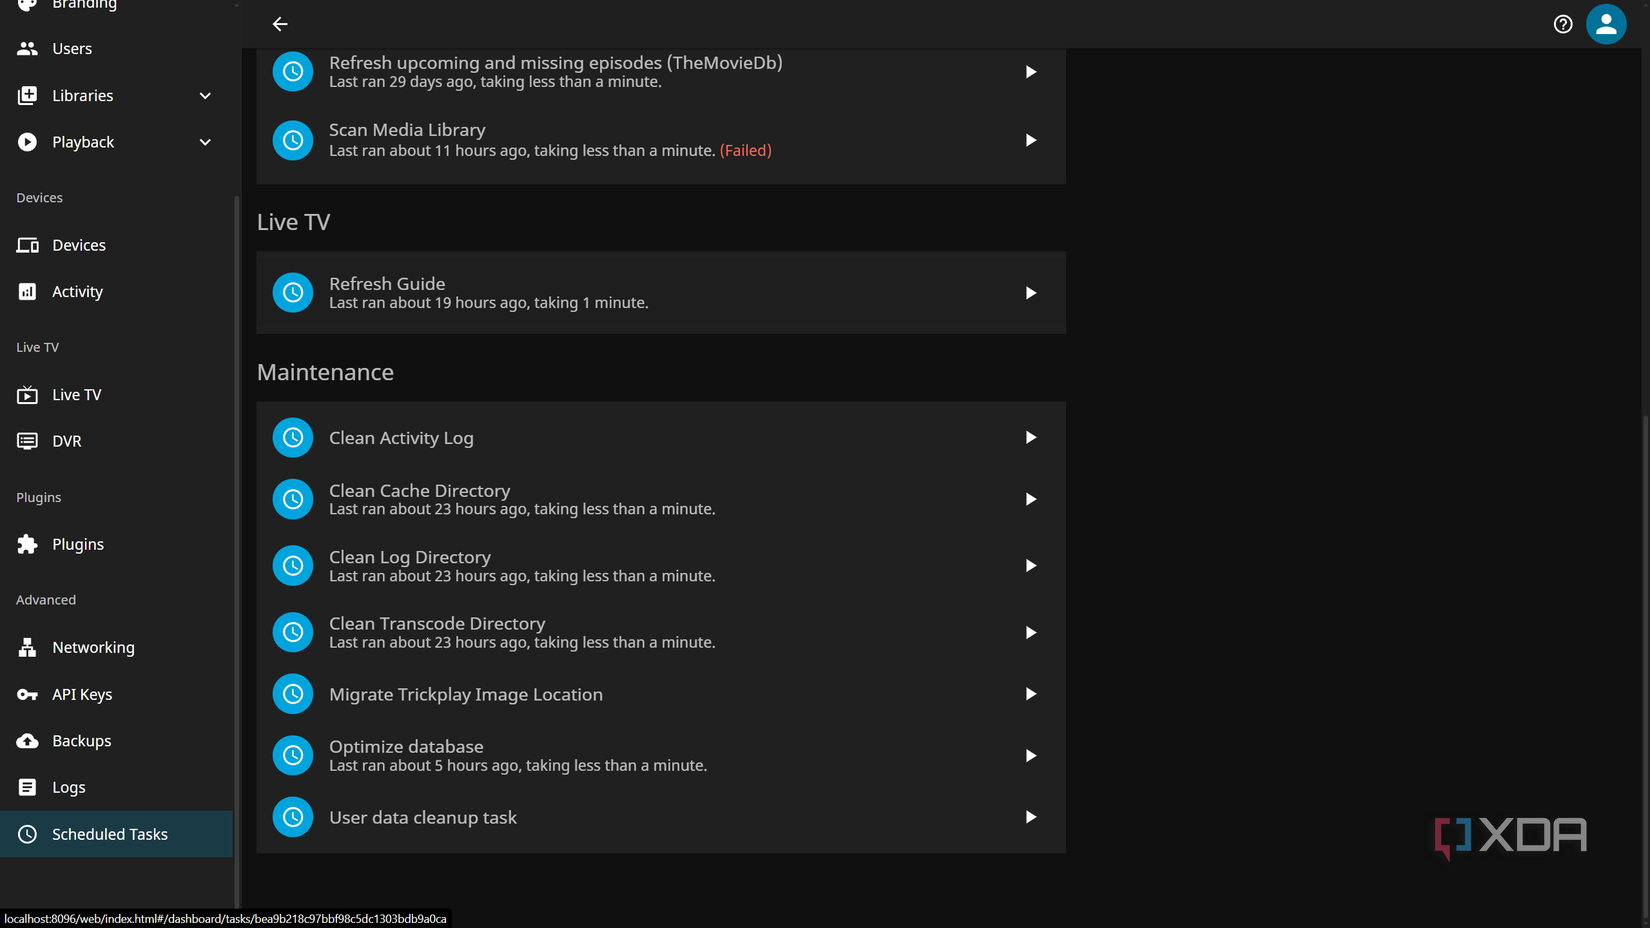
Task: Click the main page vertical scrollbar
Action: pos(1645,665)
